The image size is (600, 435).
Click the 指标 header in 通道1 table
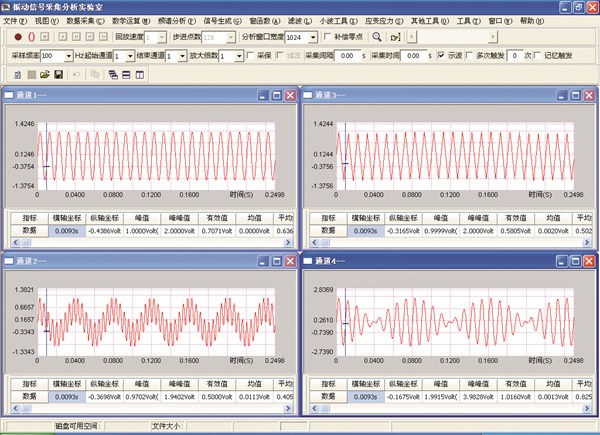[x=29, y=215]
